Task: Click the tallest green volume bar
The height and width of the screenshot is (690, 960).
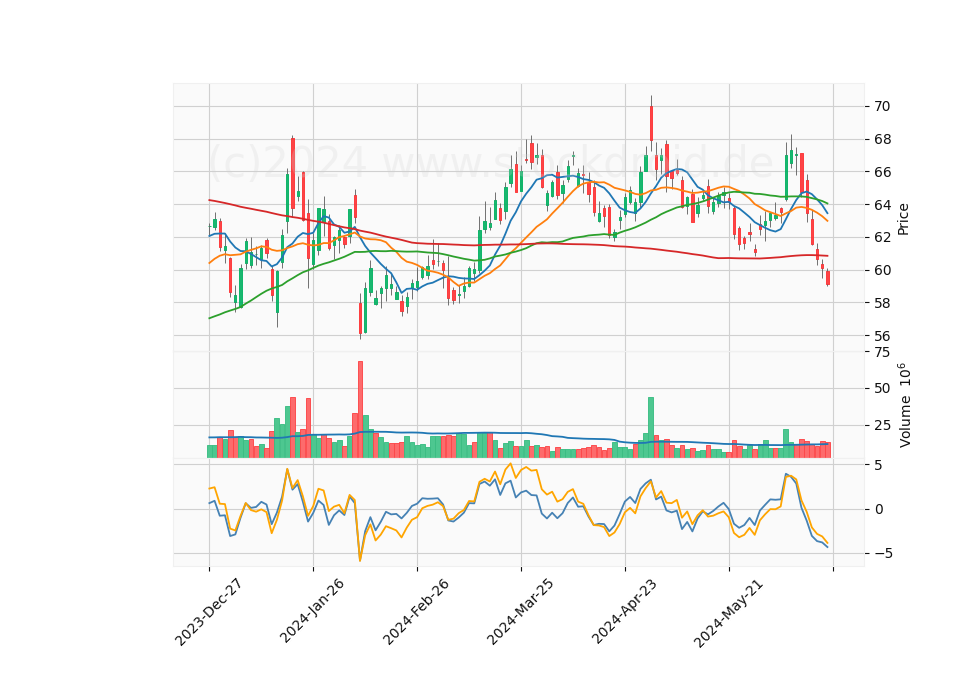Action: coord(651,427)
